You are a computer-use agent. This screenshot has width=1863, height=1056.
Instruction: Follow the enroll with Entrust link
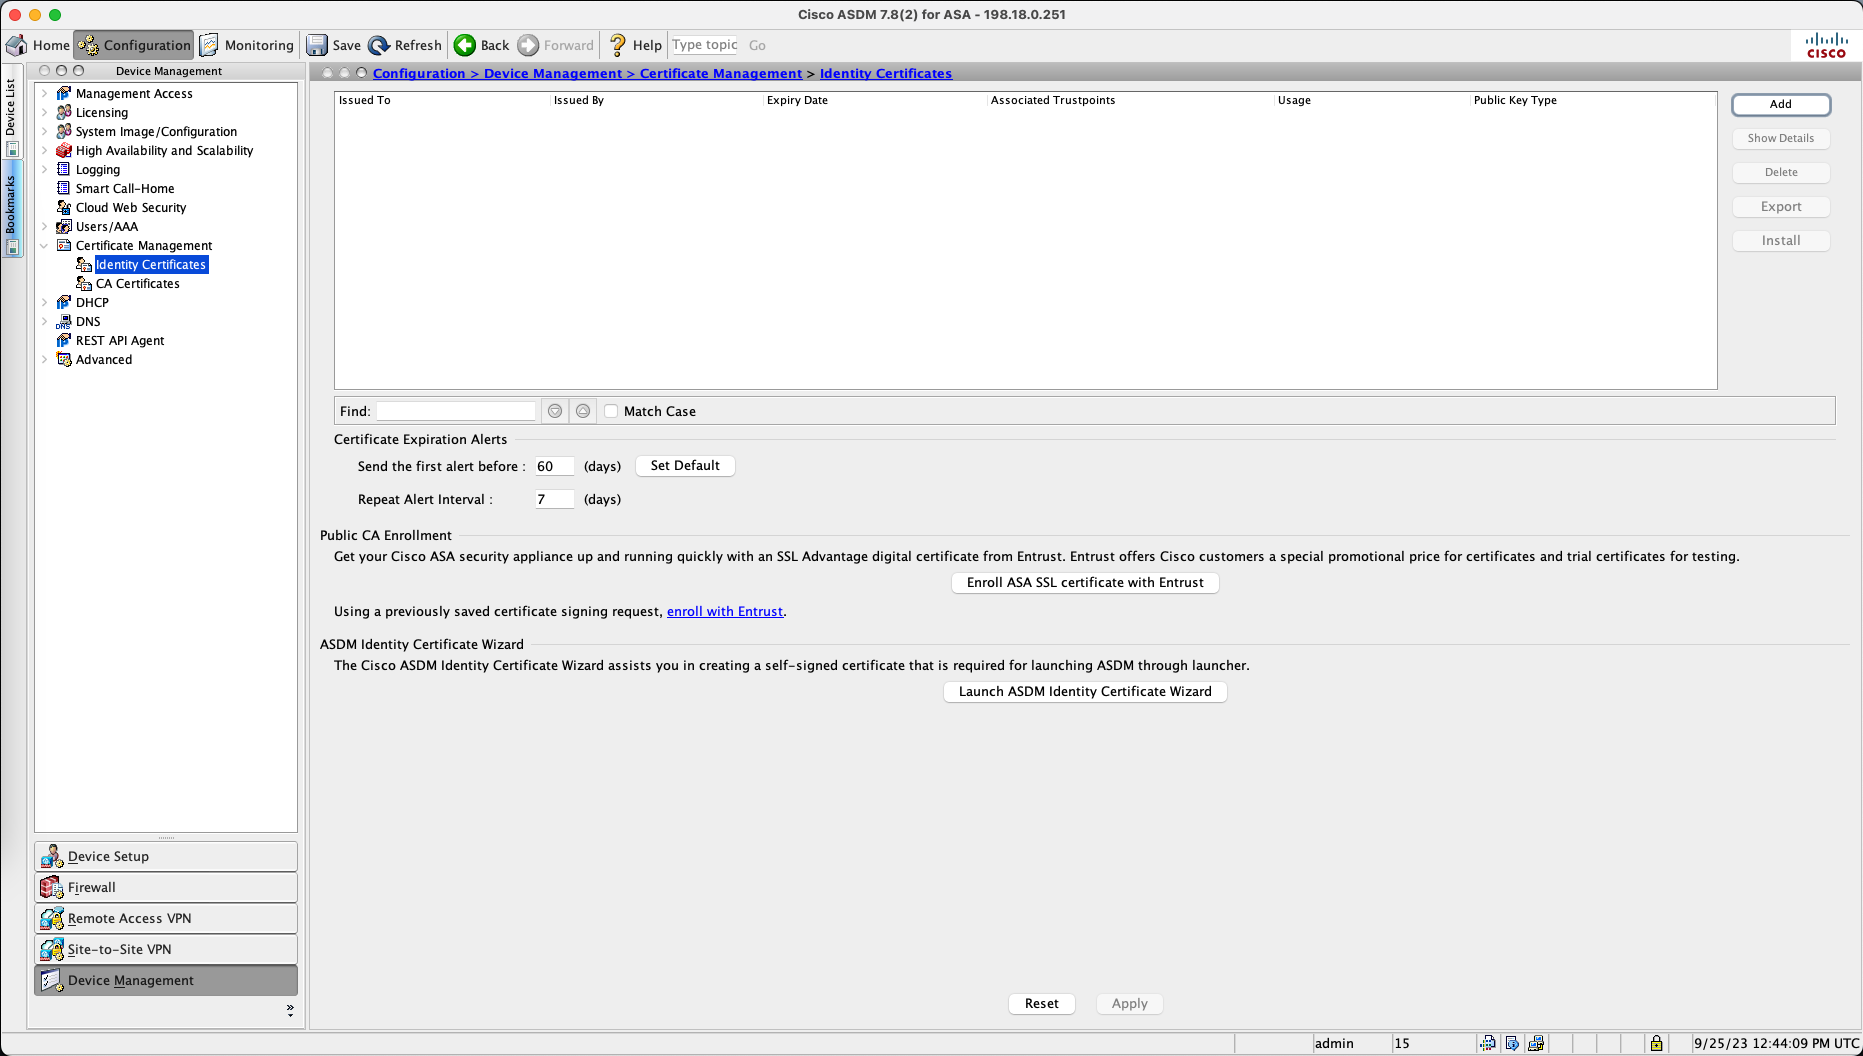[x=724, y=611]
